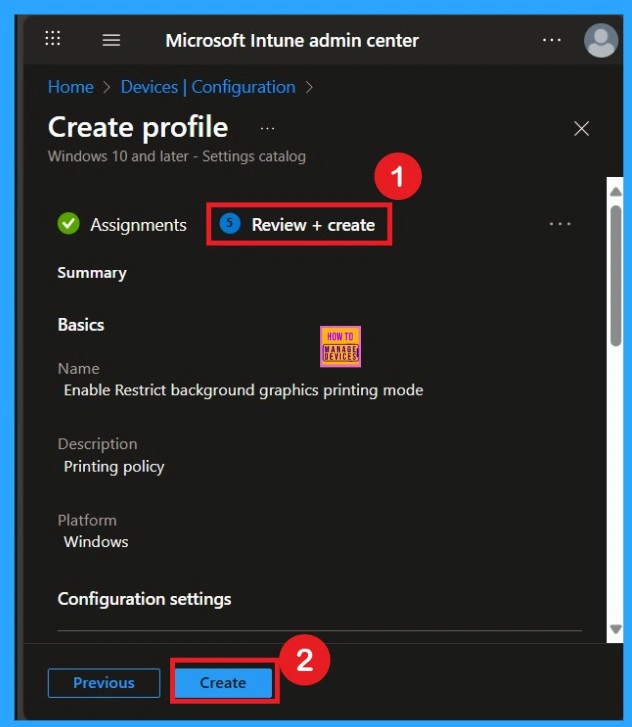
Task: Open the hamburger navigation menu
Action: click(111, 40)
